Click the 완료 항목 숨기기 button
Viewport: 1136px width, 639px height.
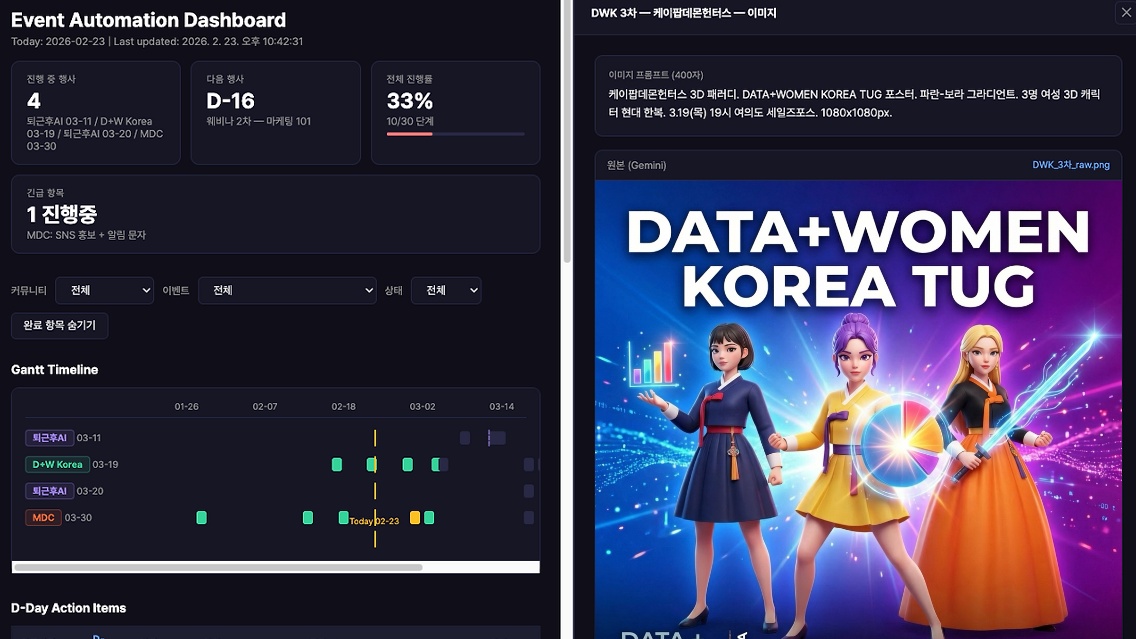point(59,326)
